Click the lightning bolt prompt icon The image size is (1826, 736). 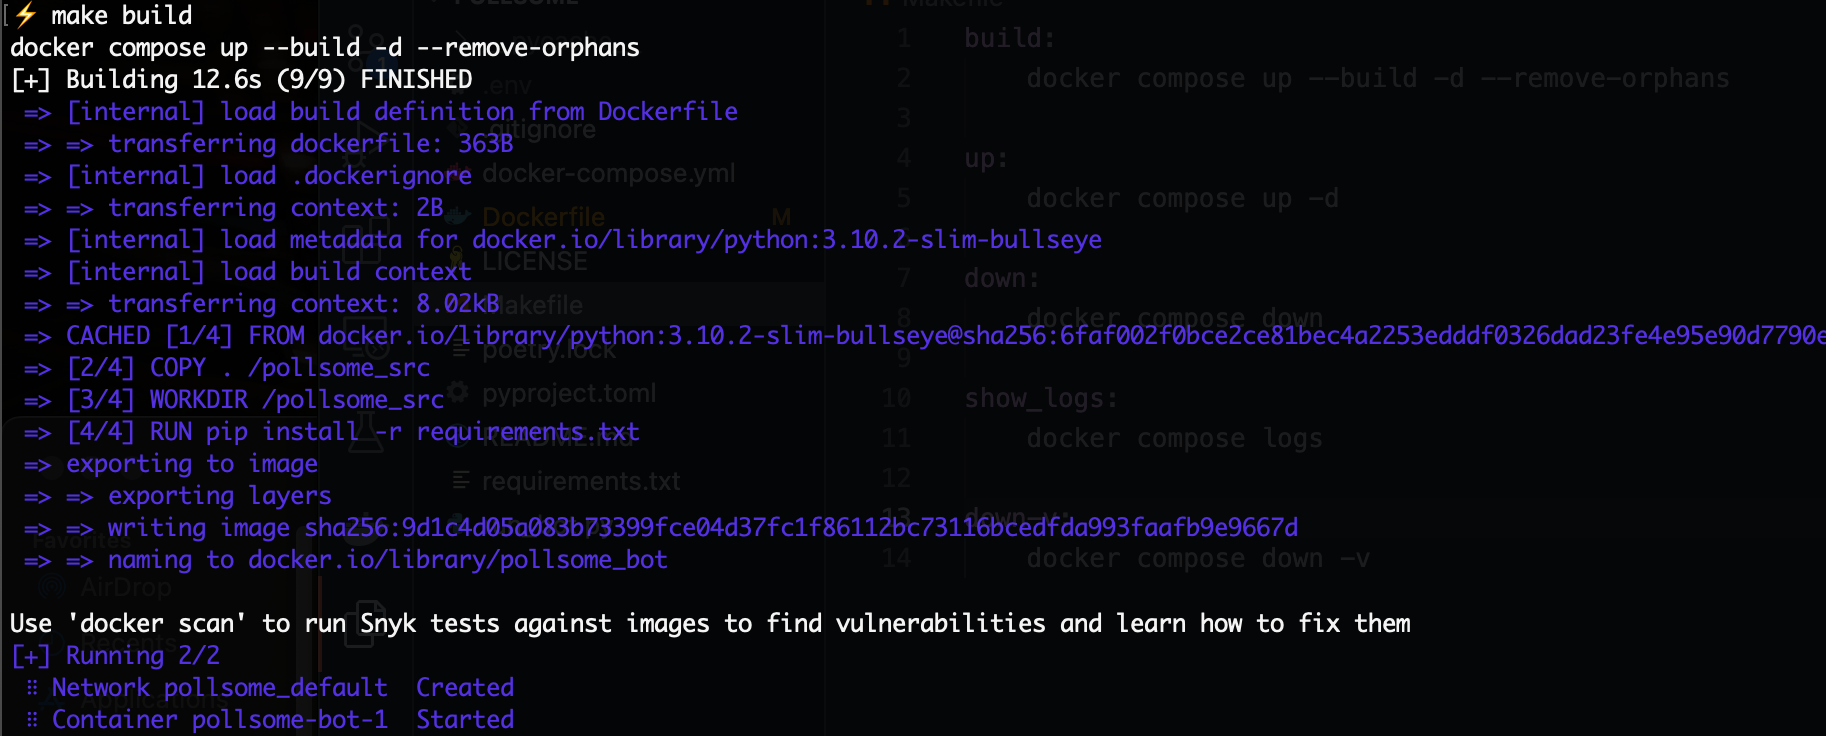click(26, 15)
